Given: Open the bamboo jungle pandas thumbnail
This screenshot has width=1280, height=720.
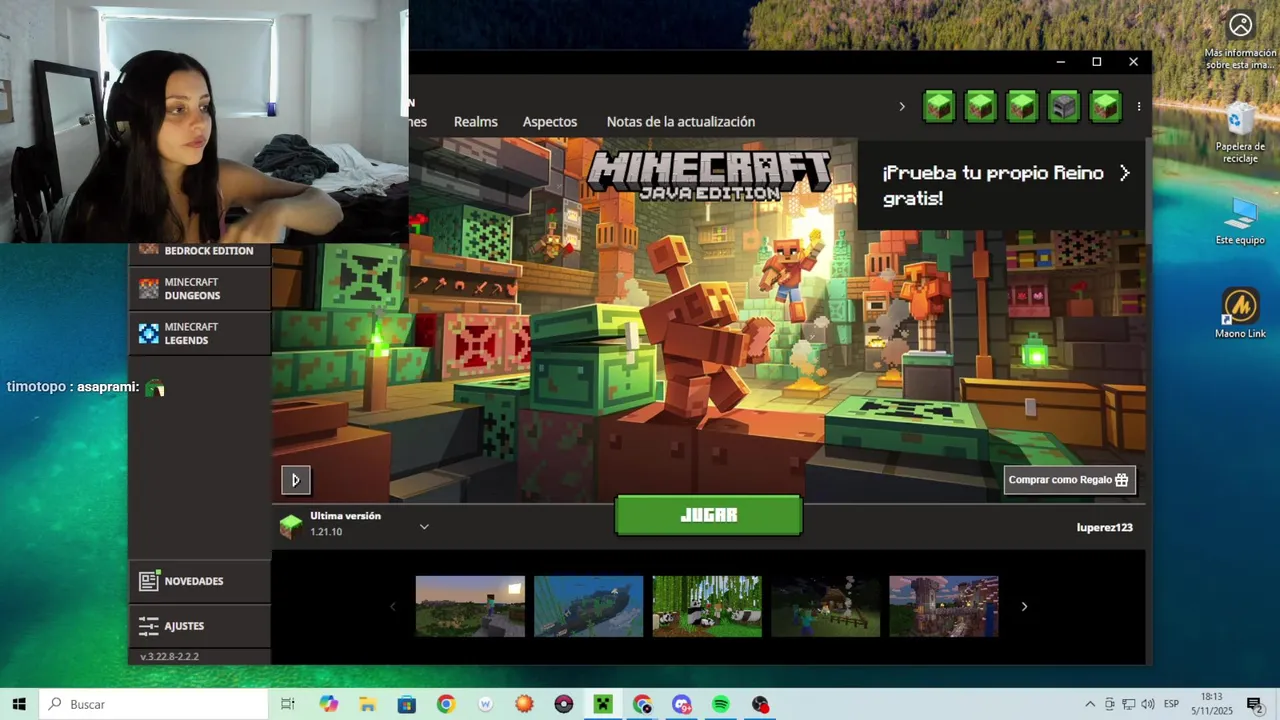Looking at the screenshot, I should pyautogui.click(x=707, y=606).
